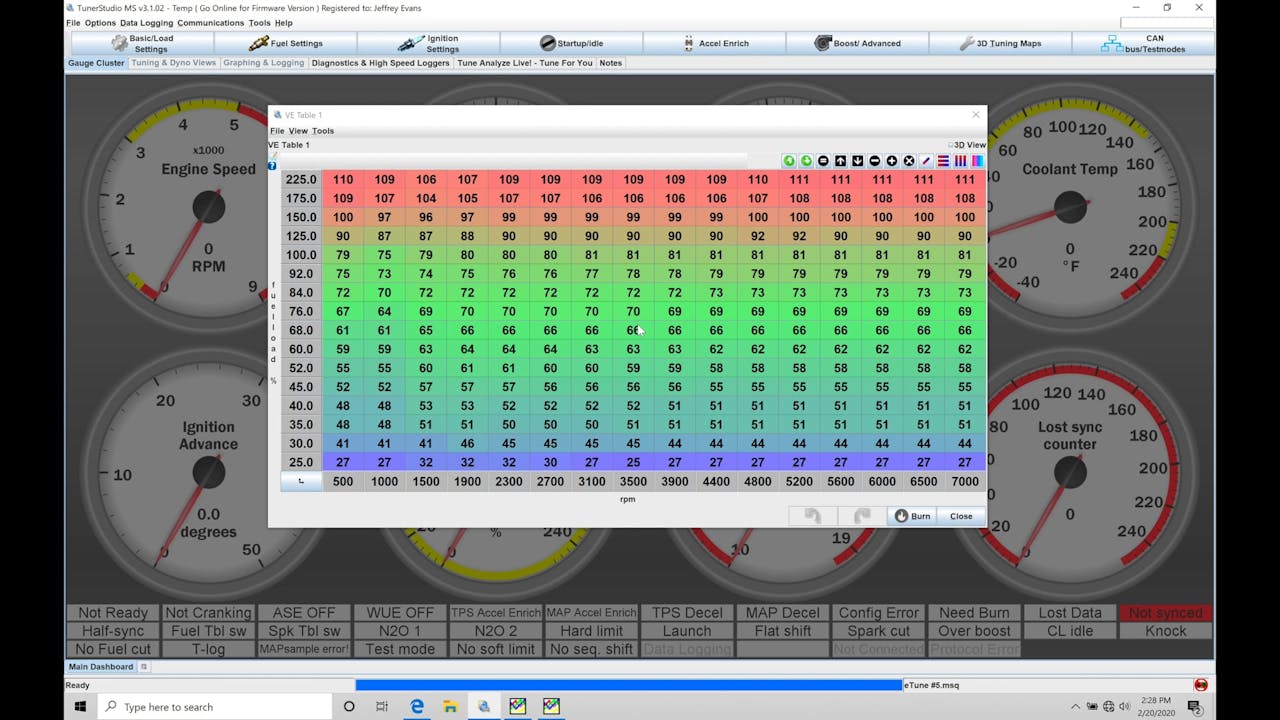
Task: Click the horizontal interpolate icon in VE Table toolbar
Action: pos(944,160)
